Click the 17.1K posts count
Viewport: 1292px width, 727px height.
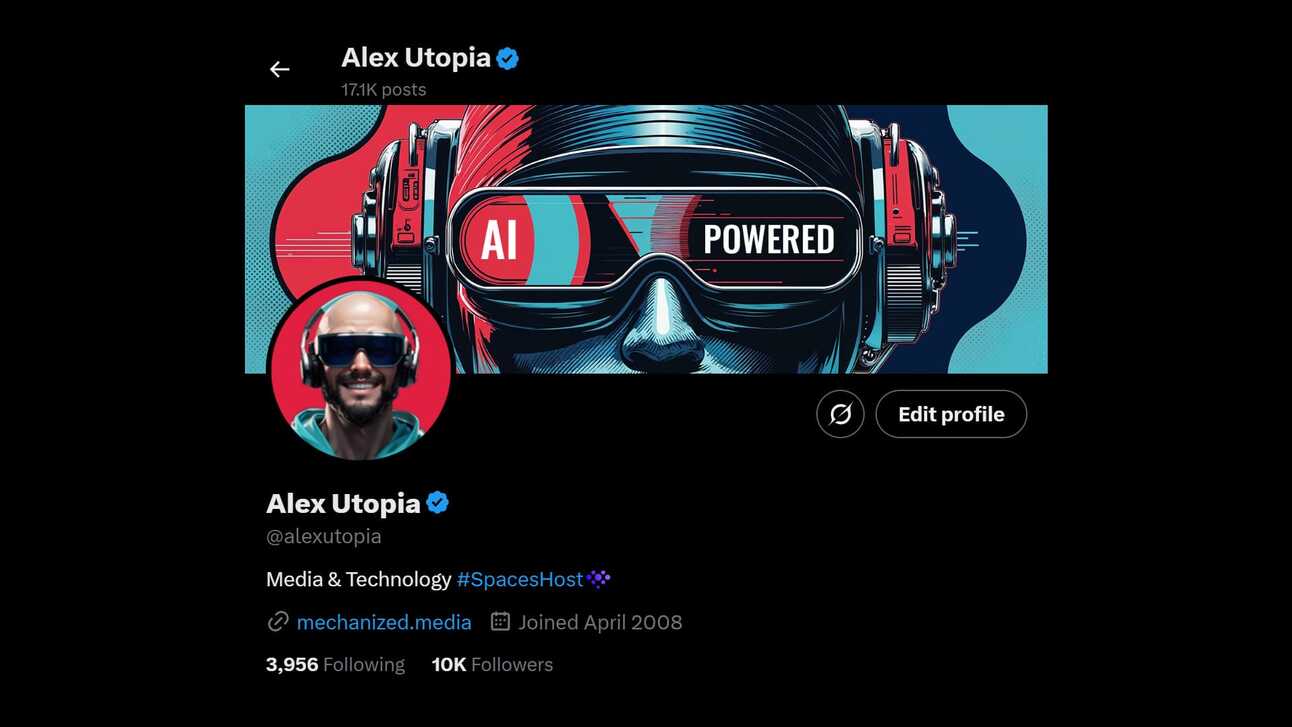click(383, 89)
